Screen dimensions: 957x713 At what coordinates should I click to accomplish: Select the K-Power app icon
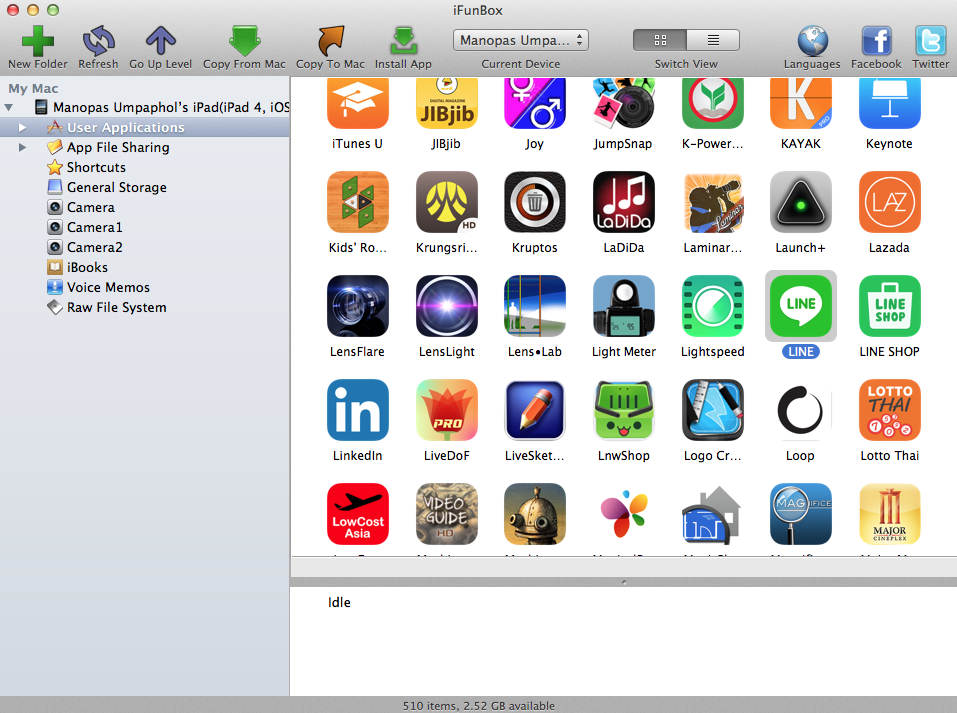coord(712,103)
